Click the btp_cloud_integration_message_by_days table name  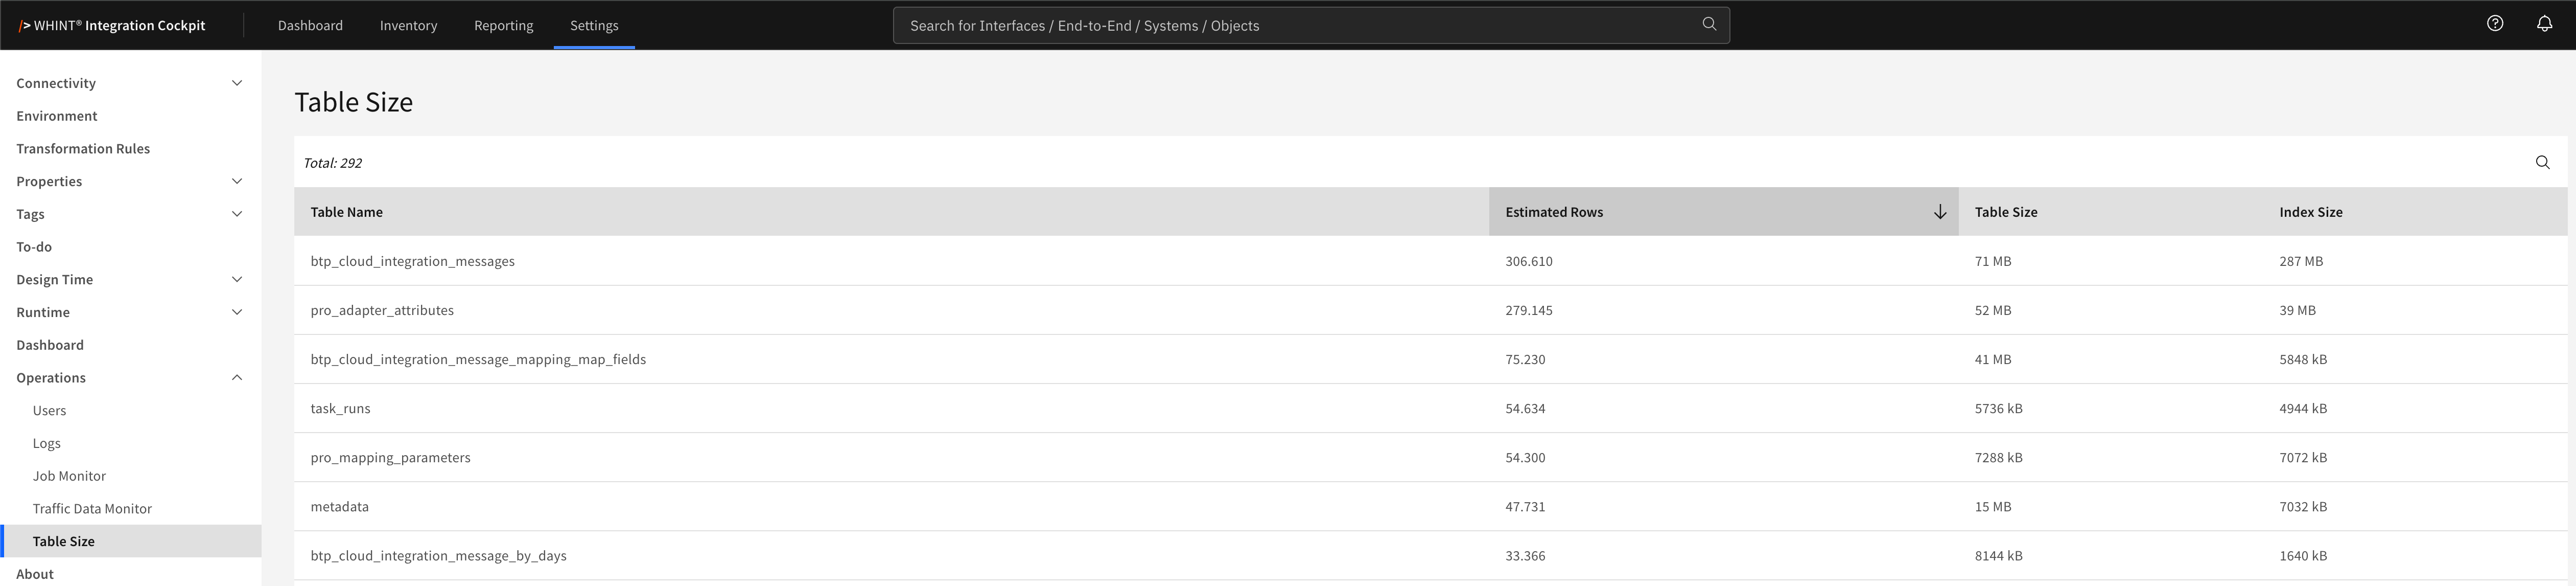(x=438, y=555)
